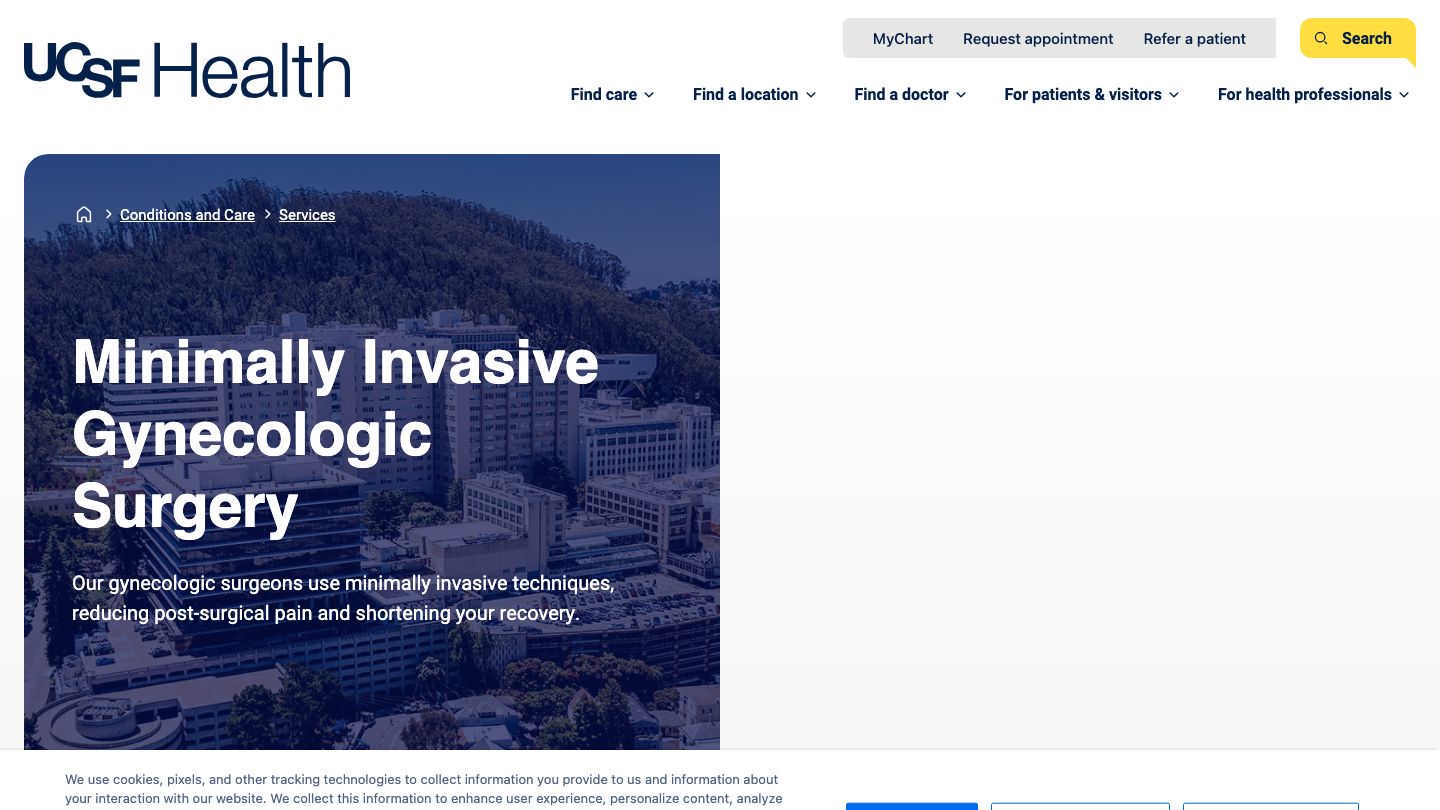1440x810 pixels.
Task: Select MyChart in the top bar
Action: (x=902, y=38)
